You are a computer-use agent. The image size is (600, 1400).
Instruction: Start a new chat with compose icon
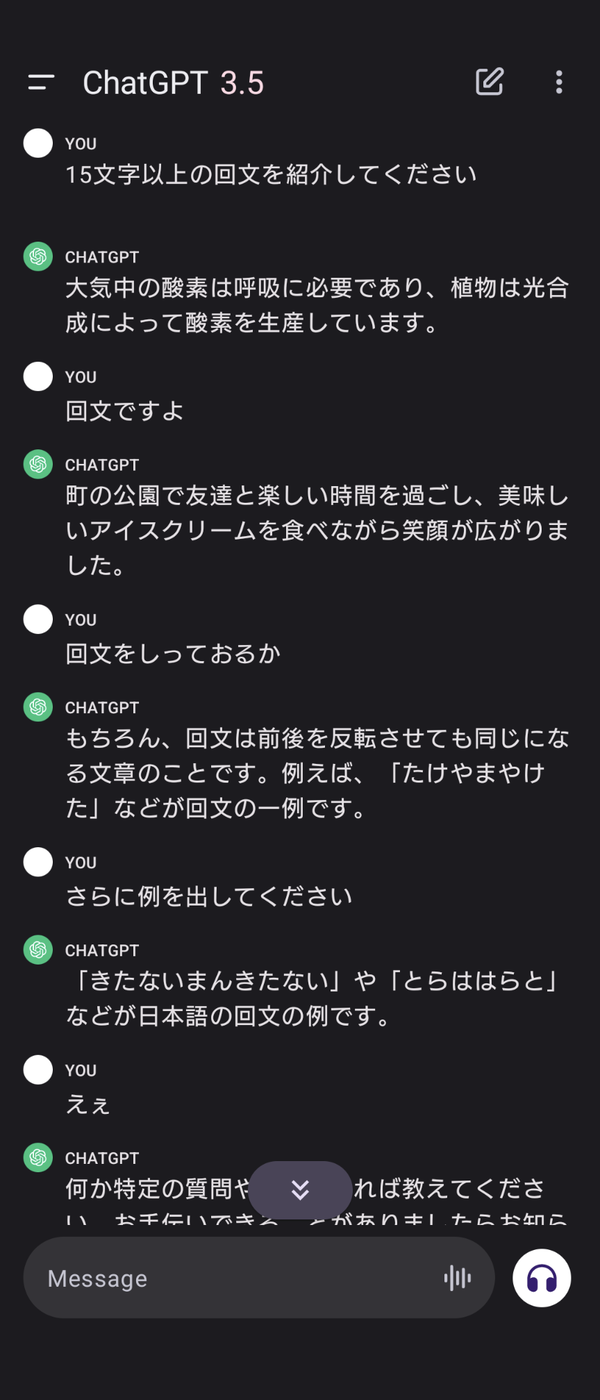489,82
